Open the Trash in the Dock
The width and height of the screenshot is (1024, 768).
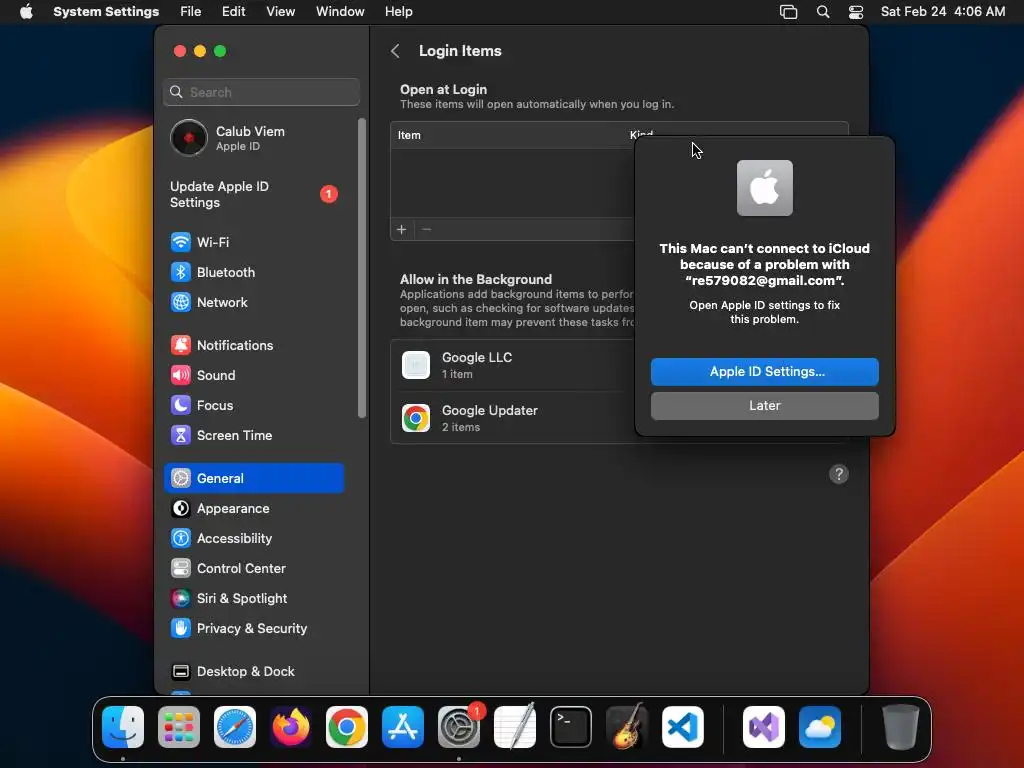[x=901, y=727]
